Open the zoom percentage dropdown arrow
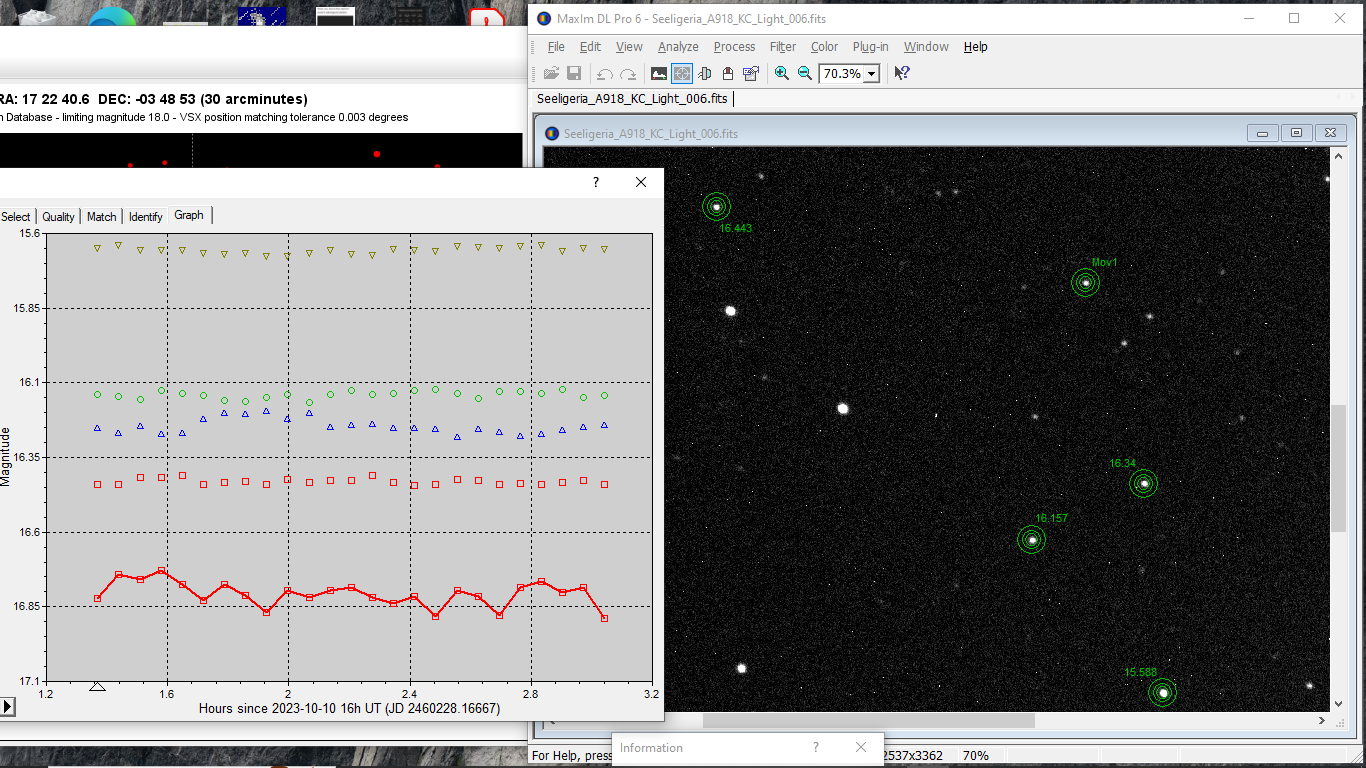The height and width of the screenshot is (768, 1366). [872, 74]
